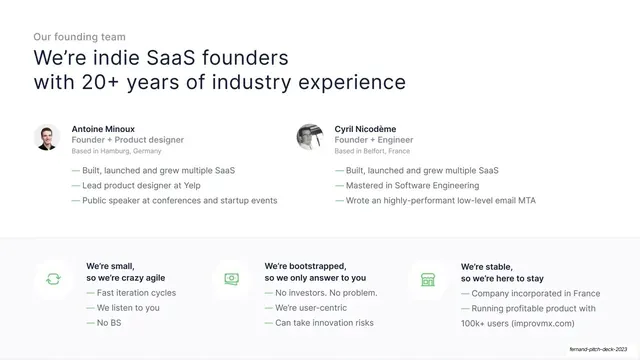Click 'We're bootstrapped' heading
The image size is (640, 360).
pos(305,266)
